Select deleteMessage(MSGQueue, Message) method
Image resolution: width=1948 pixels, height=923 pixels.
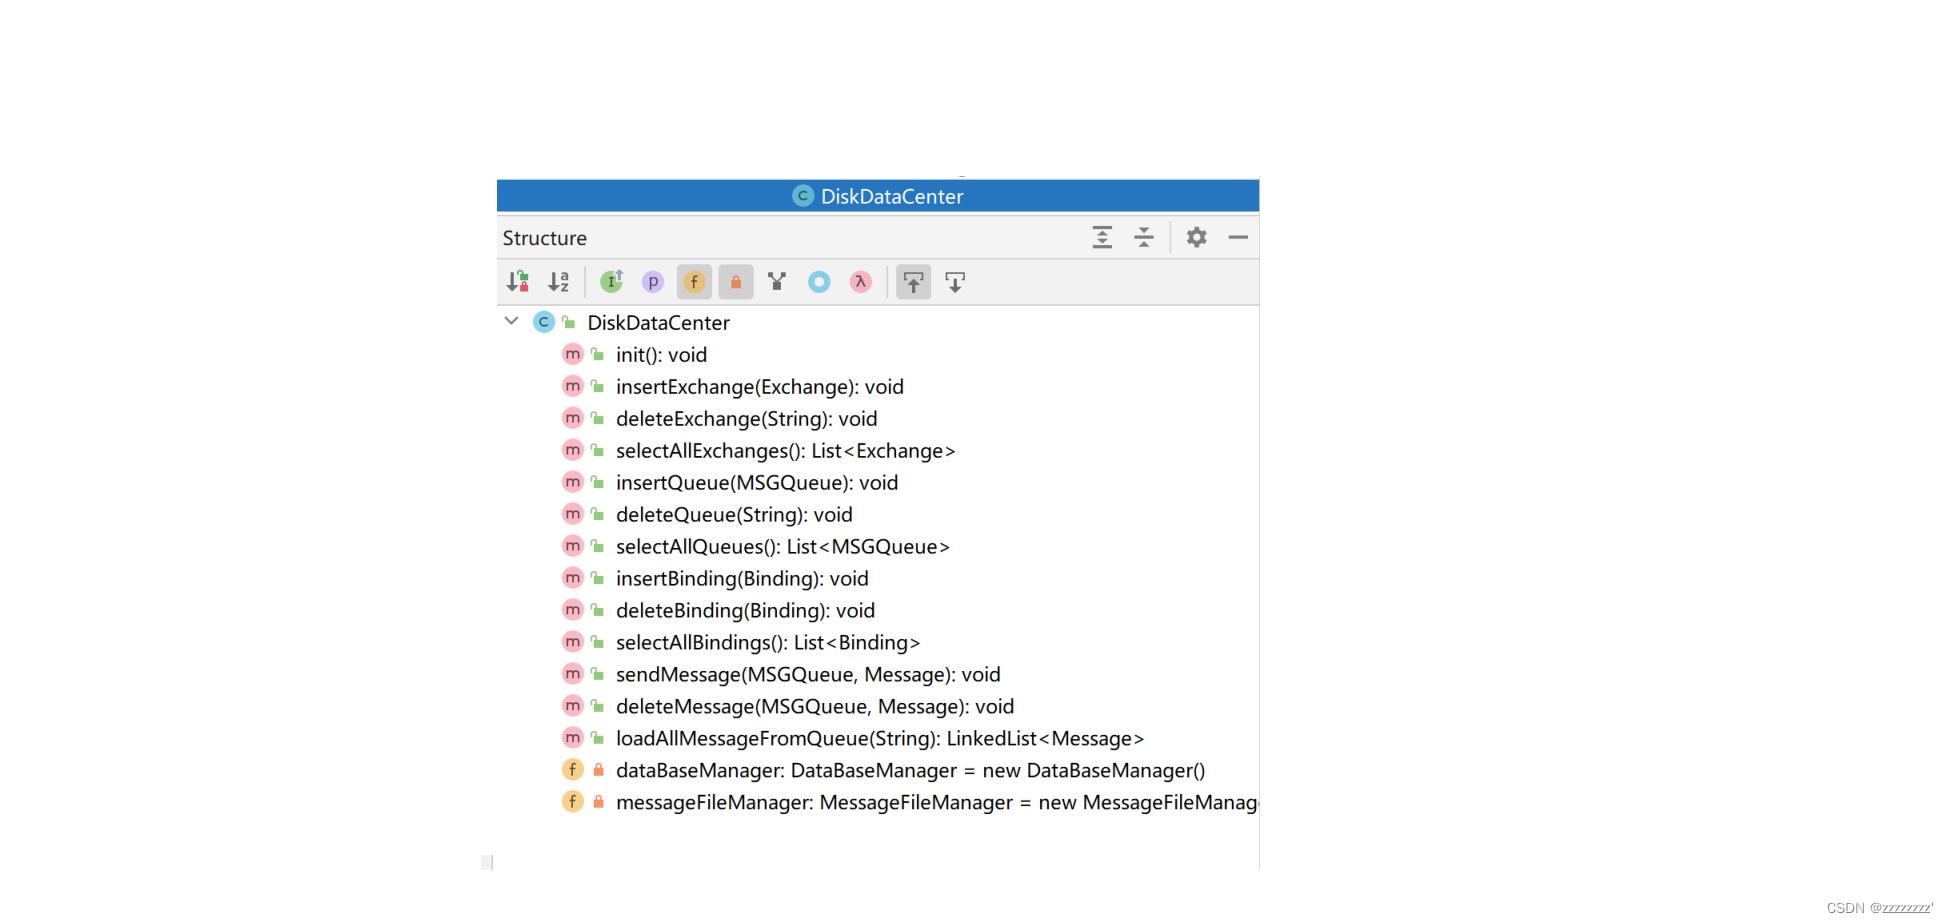(815, 707)
